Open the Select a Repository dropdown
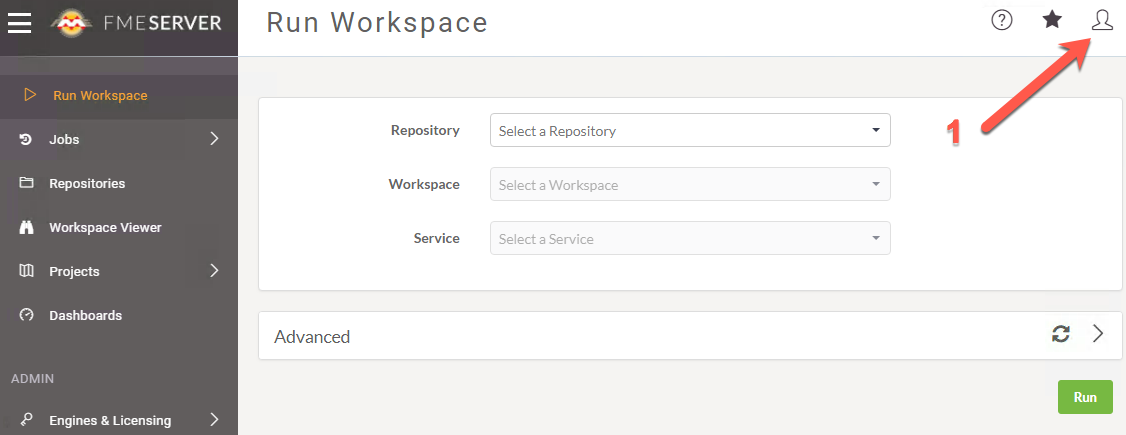1126x435 pixels. (x=689, y=130)
